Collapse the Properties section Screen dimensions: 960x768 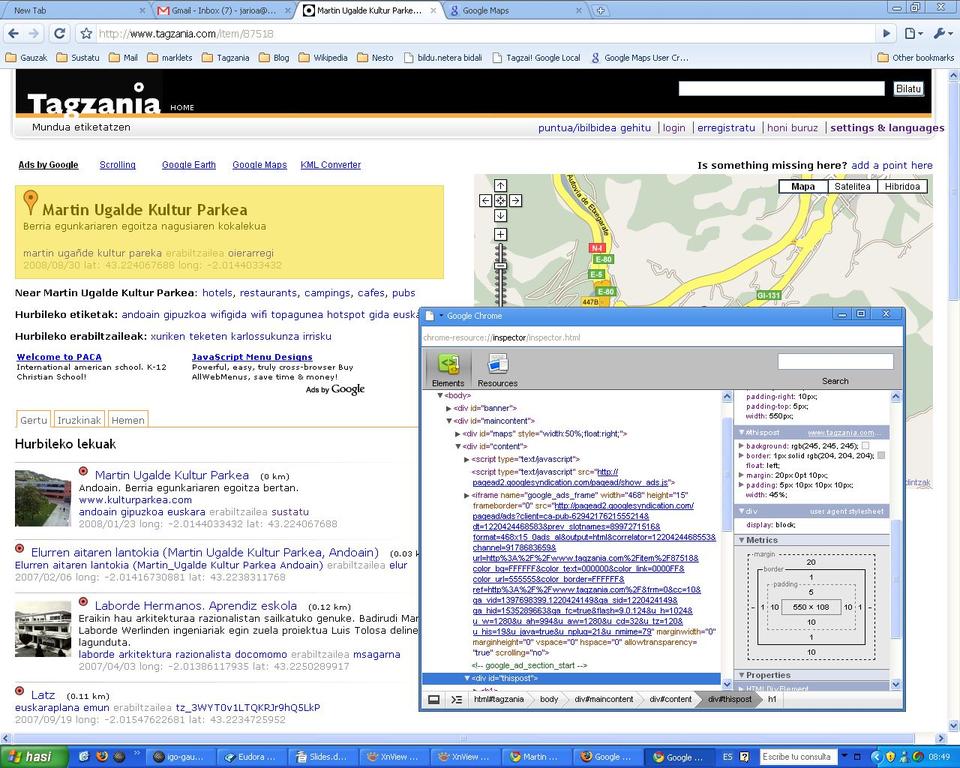click(741, 675)
